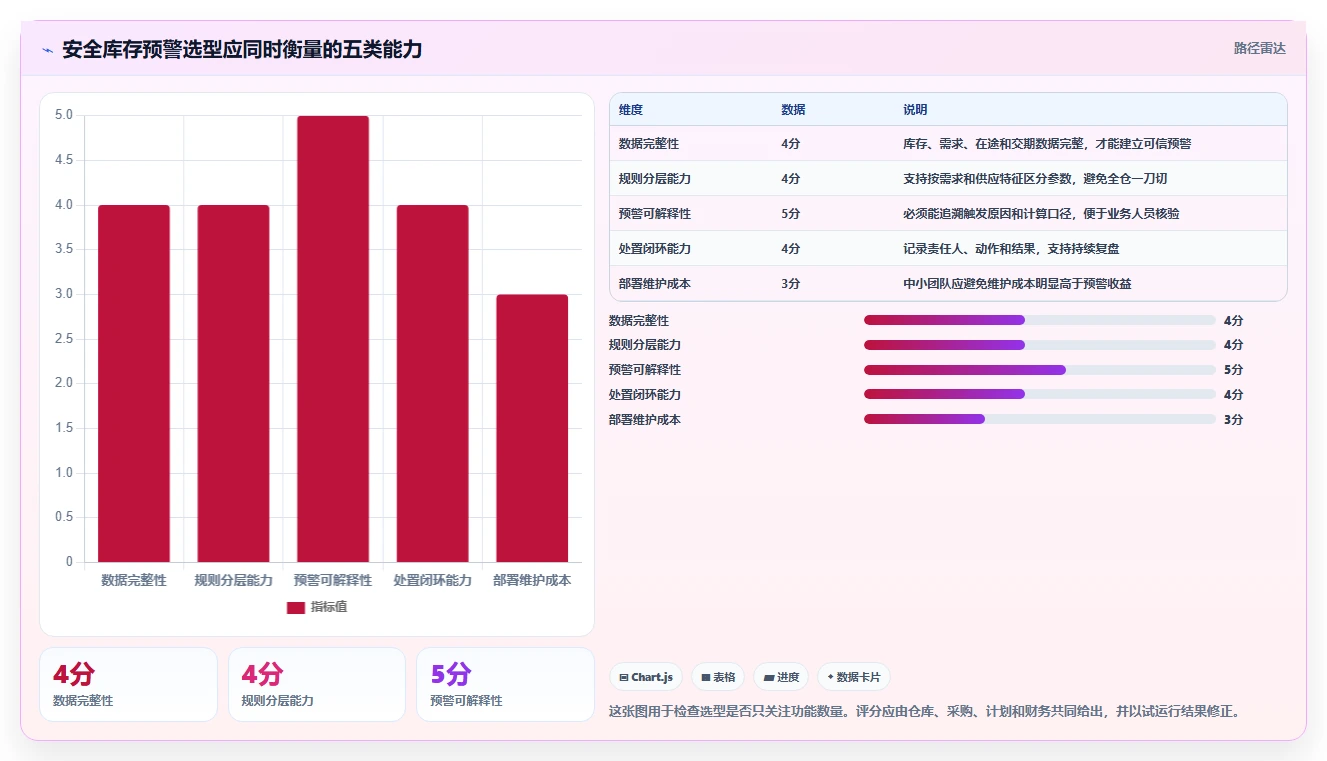This screenshot has height=761, width=1327.
Task: Click the 处置闭环能力 progress bar
Action: pos(1040,395)
